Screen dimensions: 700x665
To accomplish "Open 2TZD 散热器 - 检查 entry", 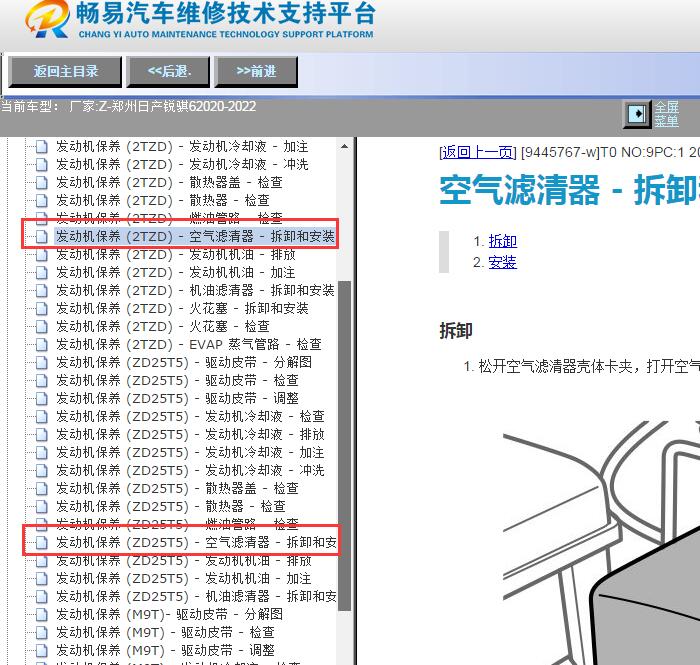I will [162, 200].
